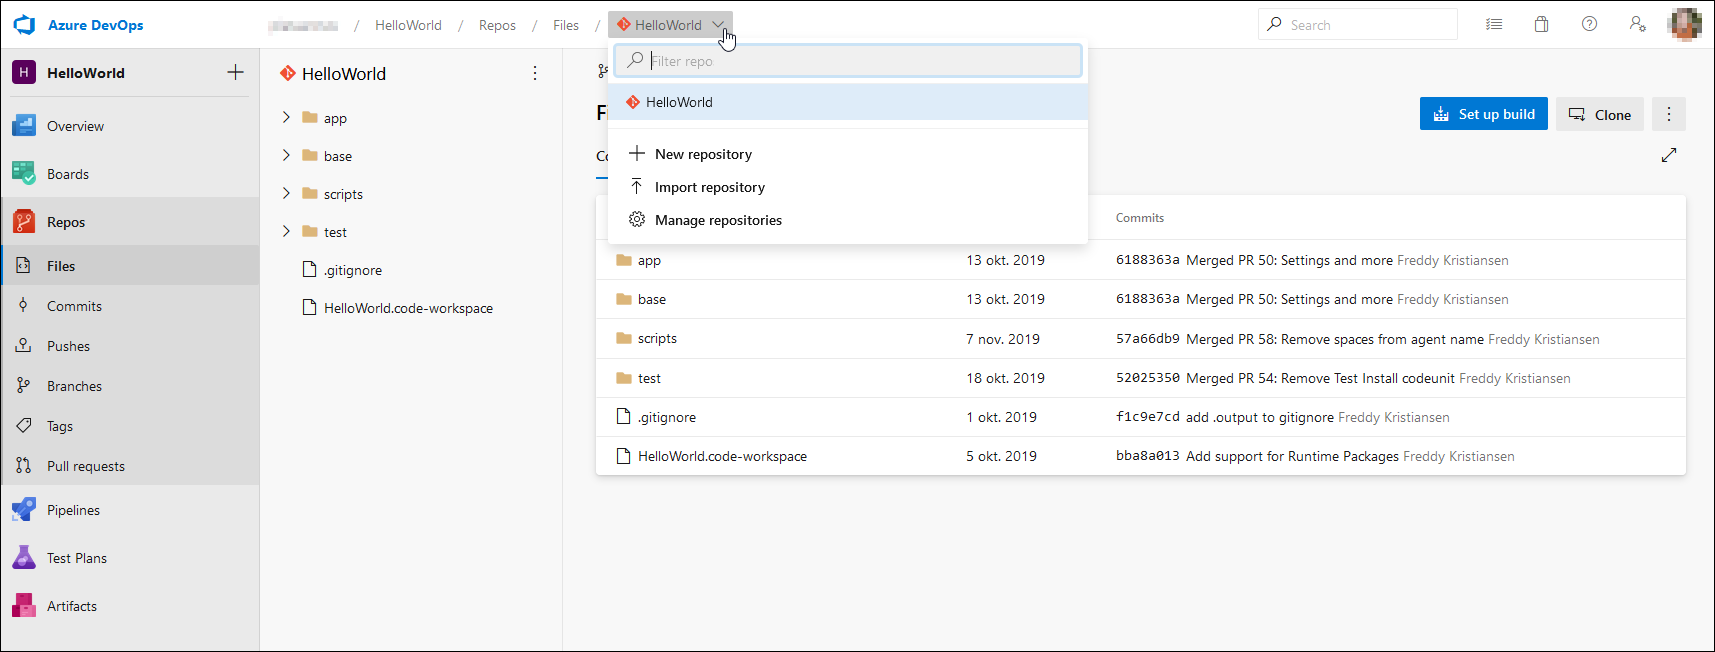Select the HelloWorld repository in the dropdown list
The width and height of the screenshot is (1715, 652).
[x=848, y=102]
